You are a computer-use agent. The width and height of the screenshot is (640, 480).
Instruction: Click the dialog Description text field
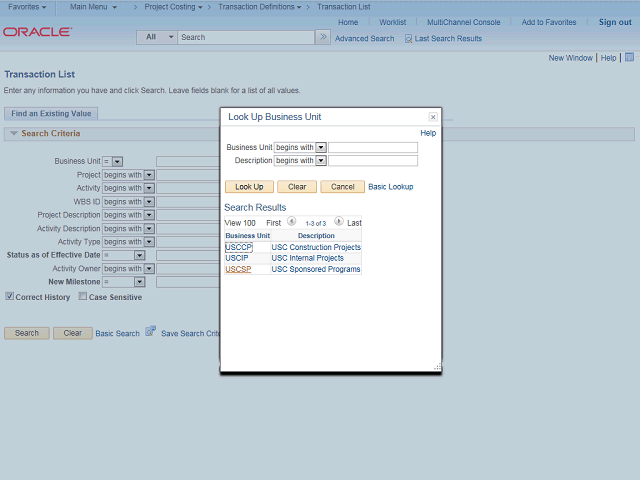click(373, 161)
